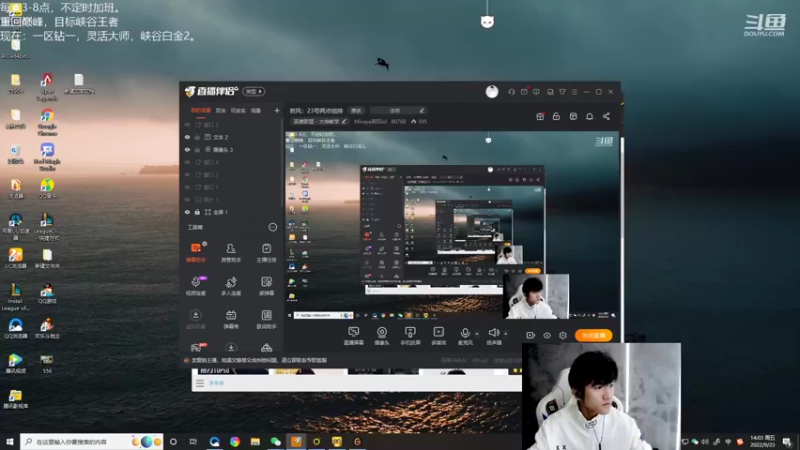800x450 pixels.
Task: Click the hamburger icon in the browser bar below
Action: click(x=200, y=383)
